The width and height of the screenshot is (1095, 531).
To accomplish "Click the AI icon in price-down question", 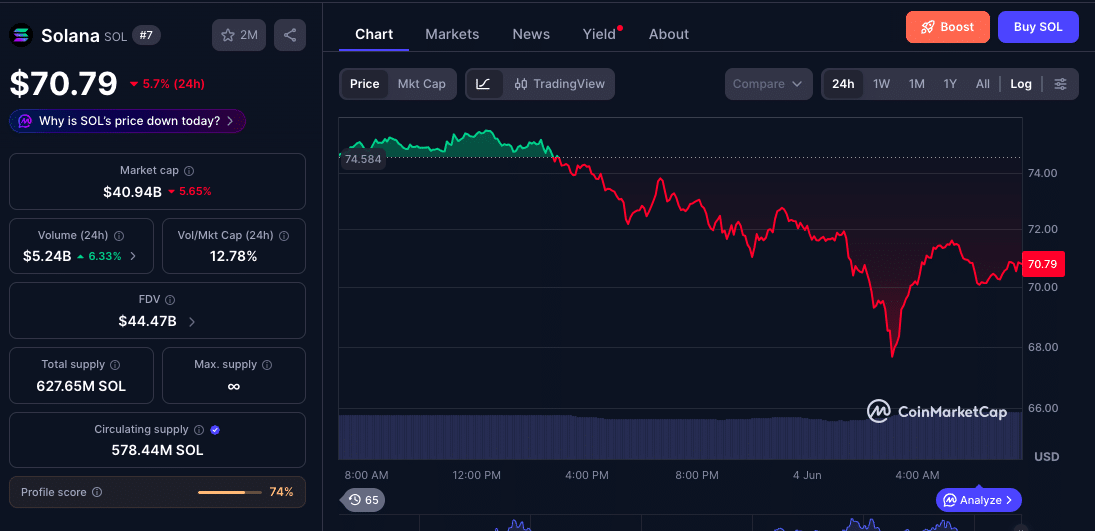I will click(x=25, y=121).
